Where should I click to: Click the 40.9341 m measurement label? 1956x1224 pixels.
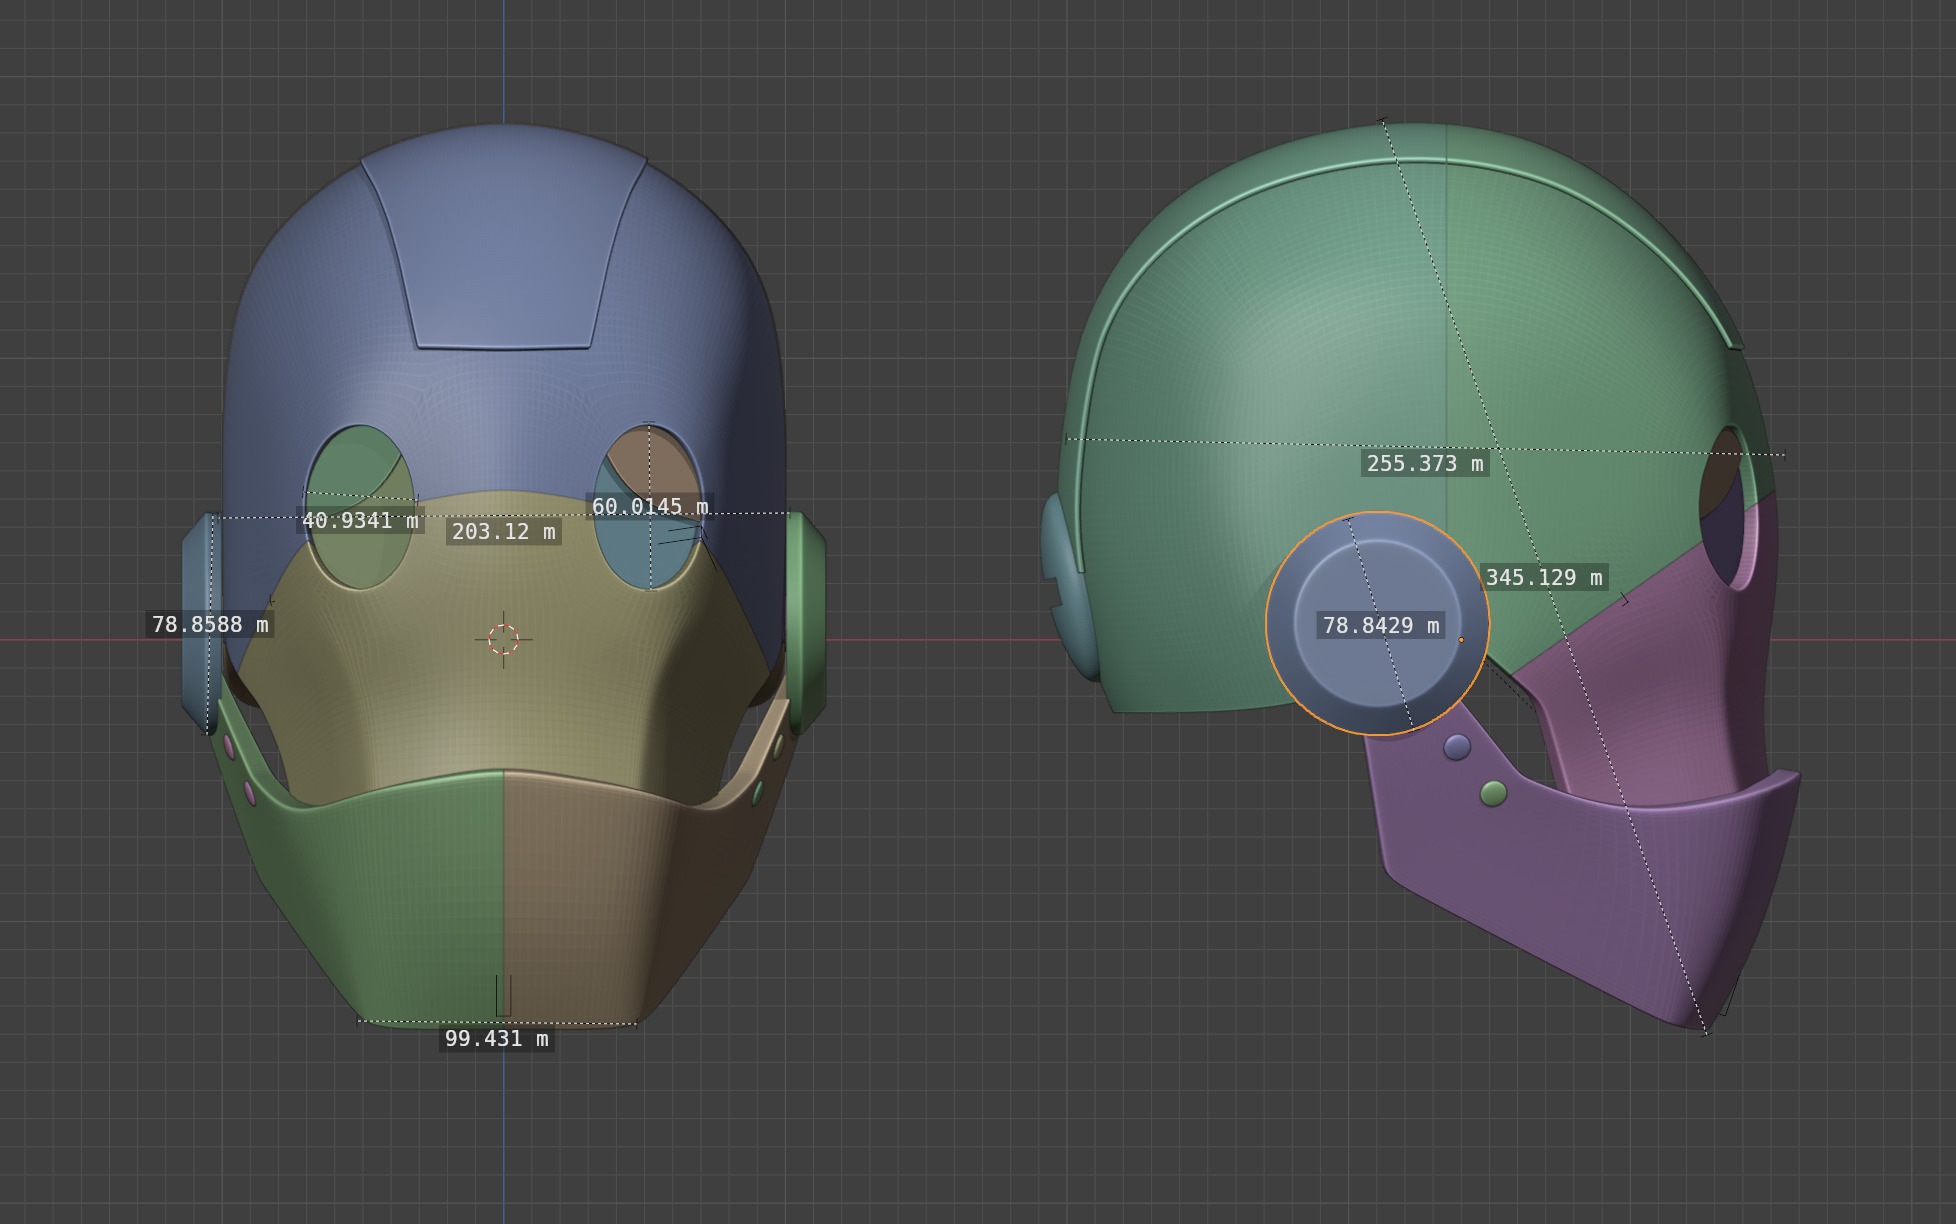[361, 521]
